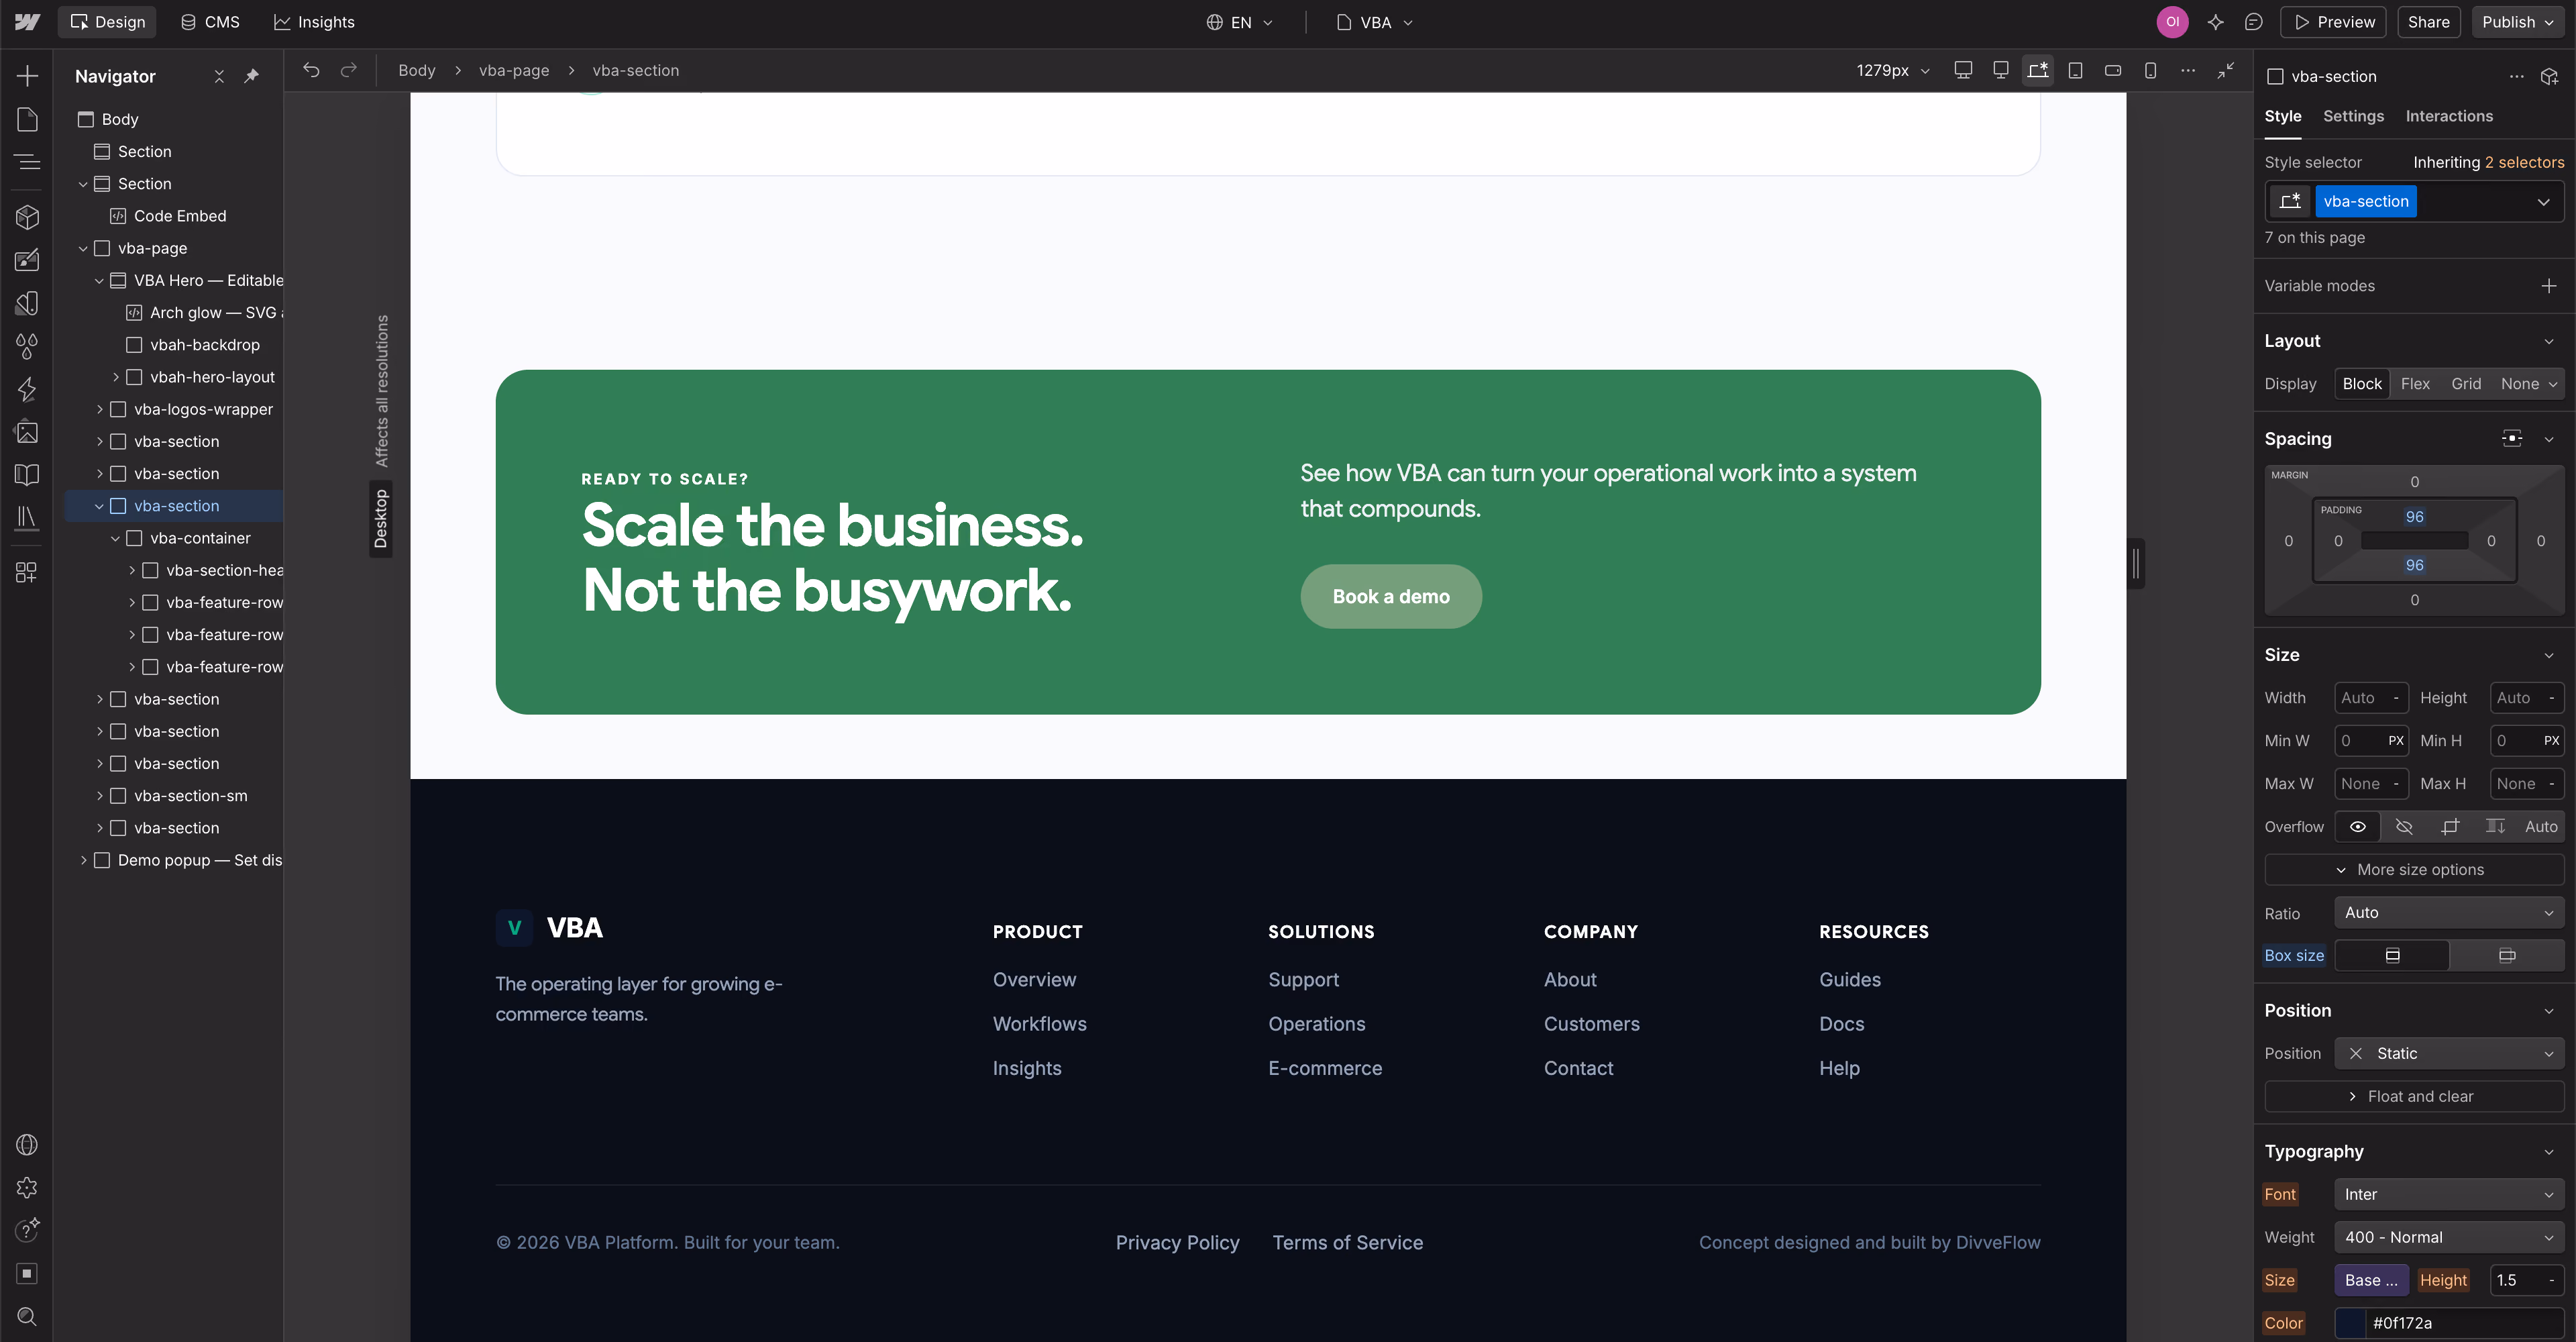Select Code Embed in Navigator
The width and height of the screenshot is (2576, 1342).
click(x=179, y=216)
